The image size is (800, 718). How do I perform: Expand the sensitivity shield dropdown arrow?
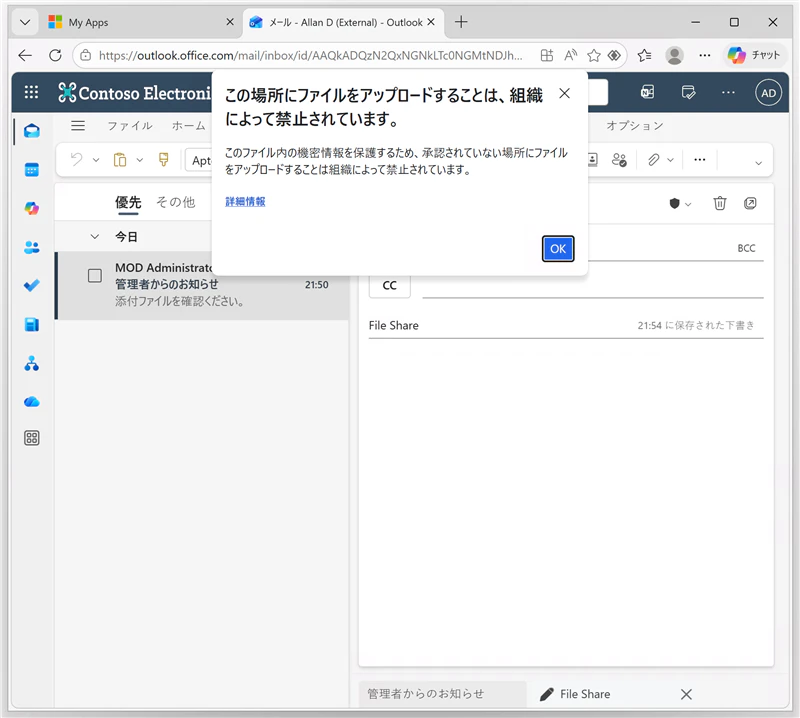coord(688,204)
